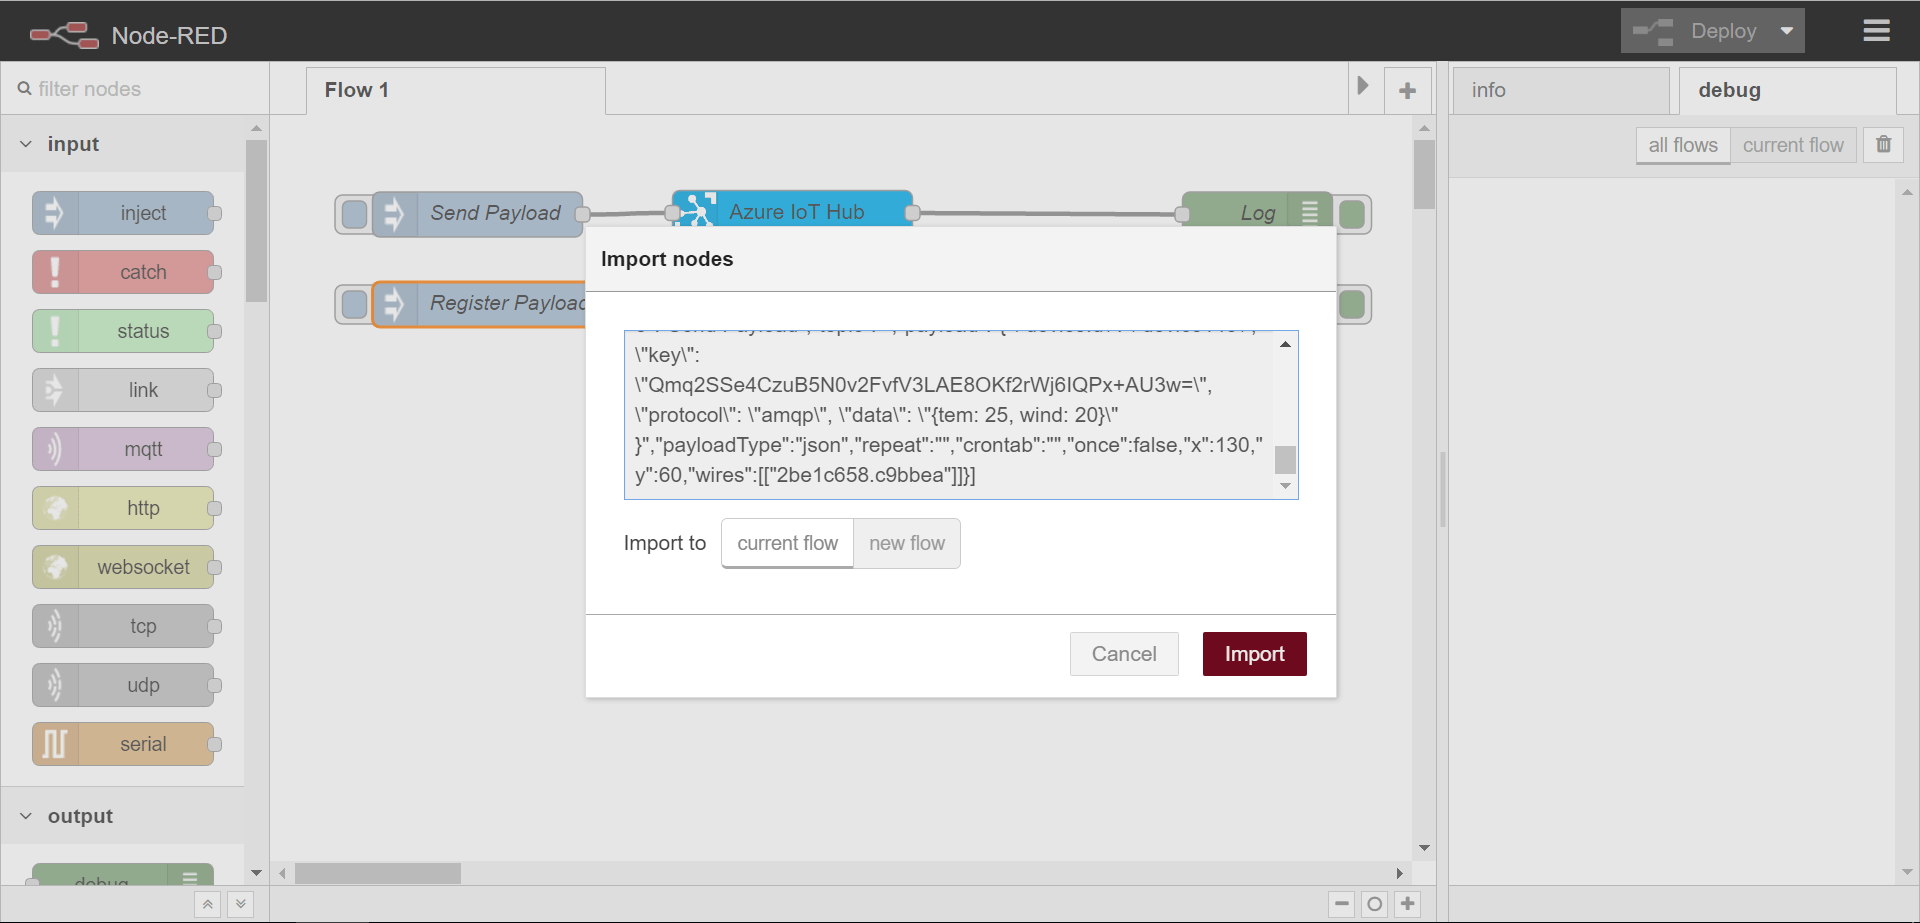
Task: Click the debug sidebar trash icon
Action: point(1884,145)
